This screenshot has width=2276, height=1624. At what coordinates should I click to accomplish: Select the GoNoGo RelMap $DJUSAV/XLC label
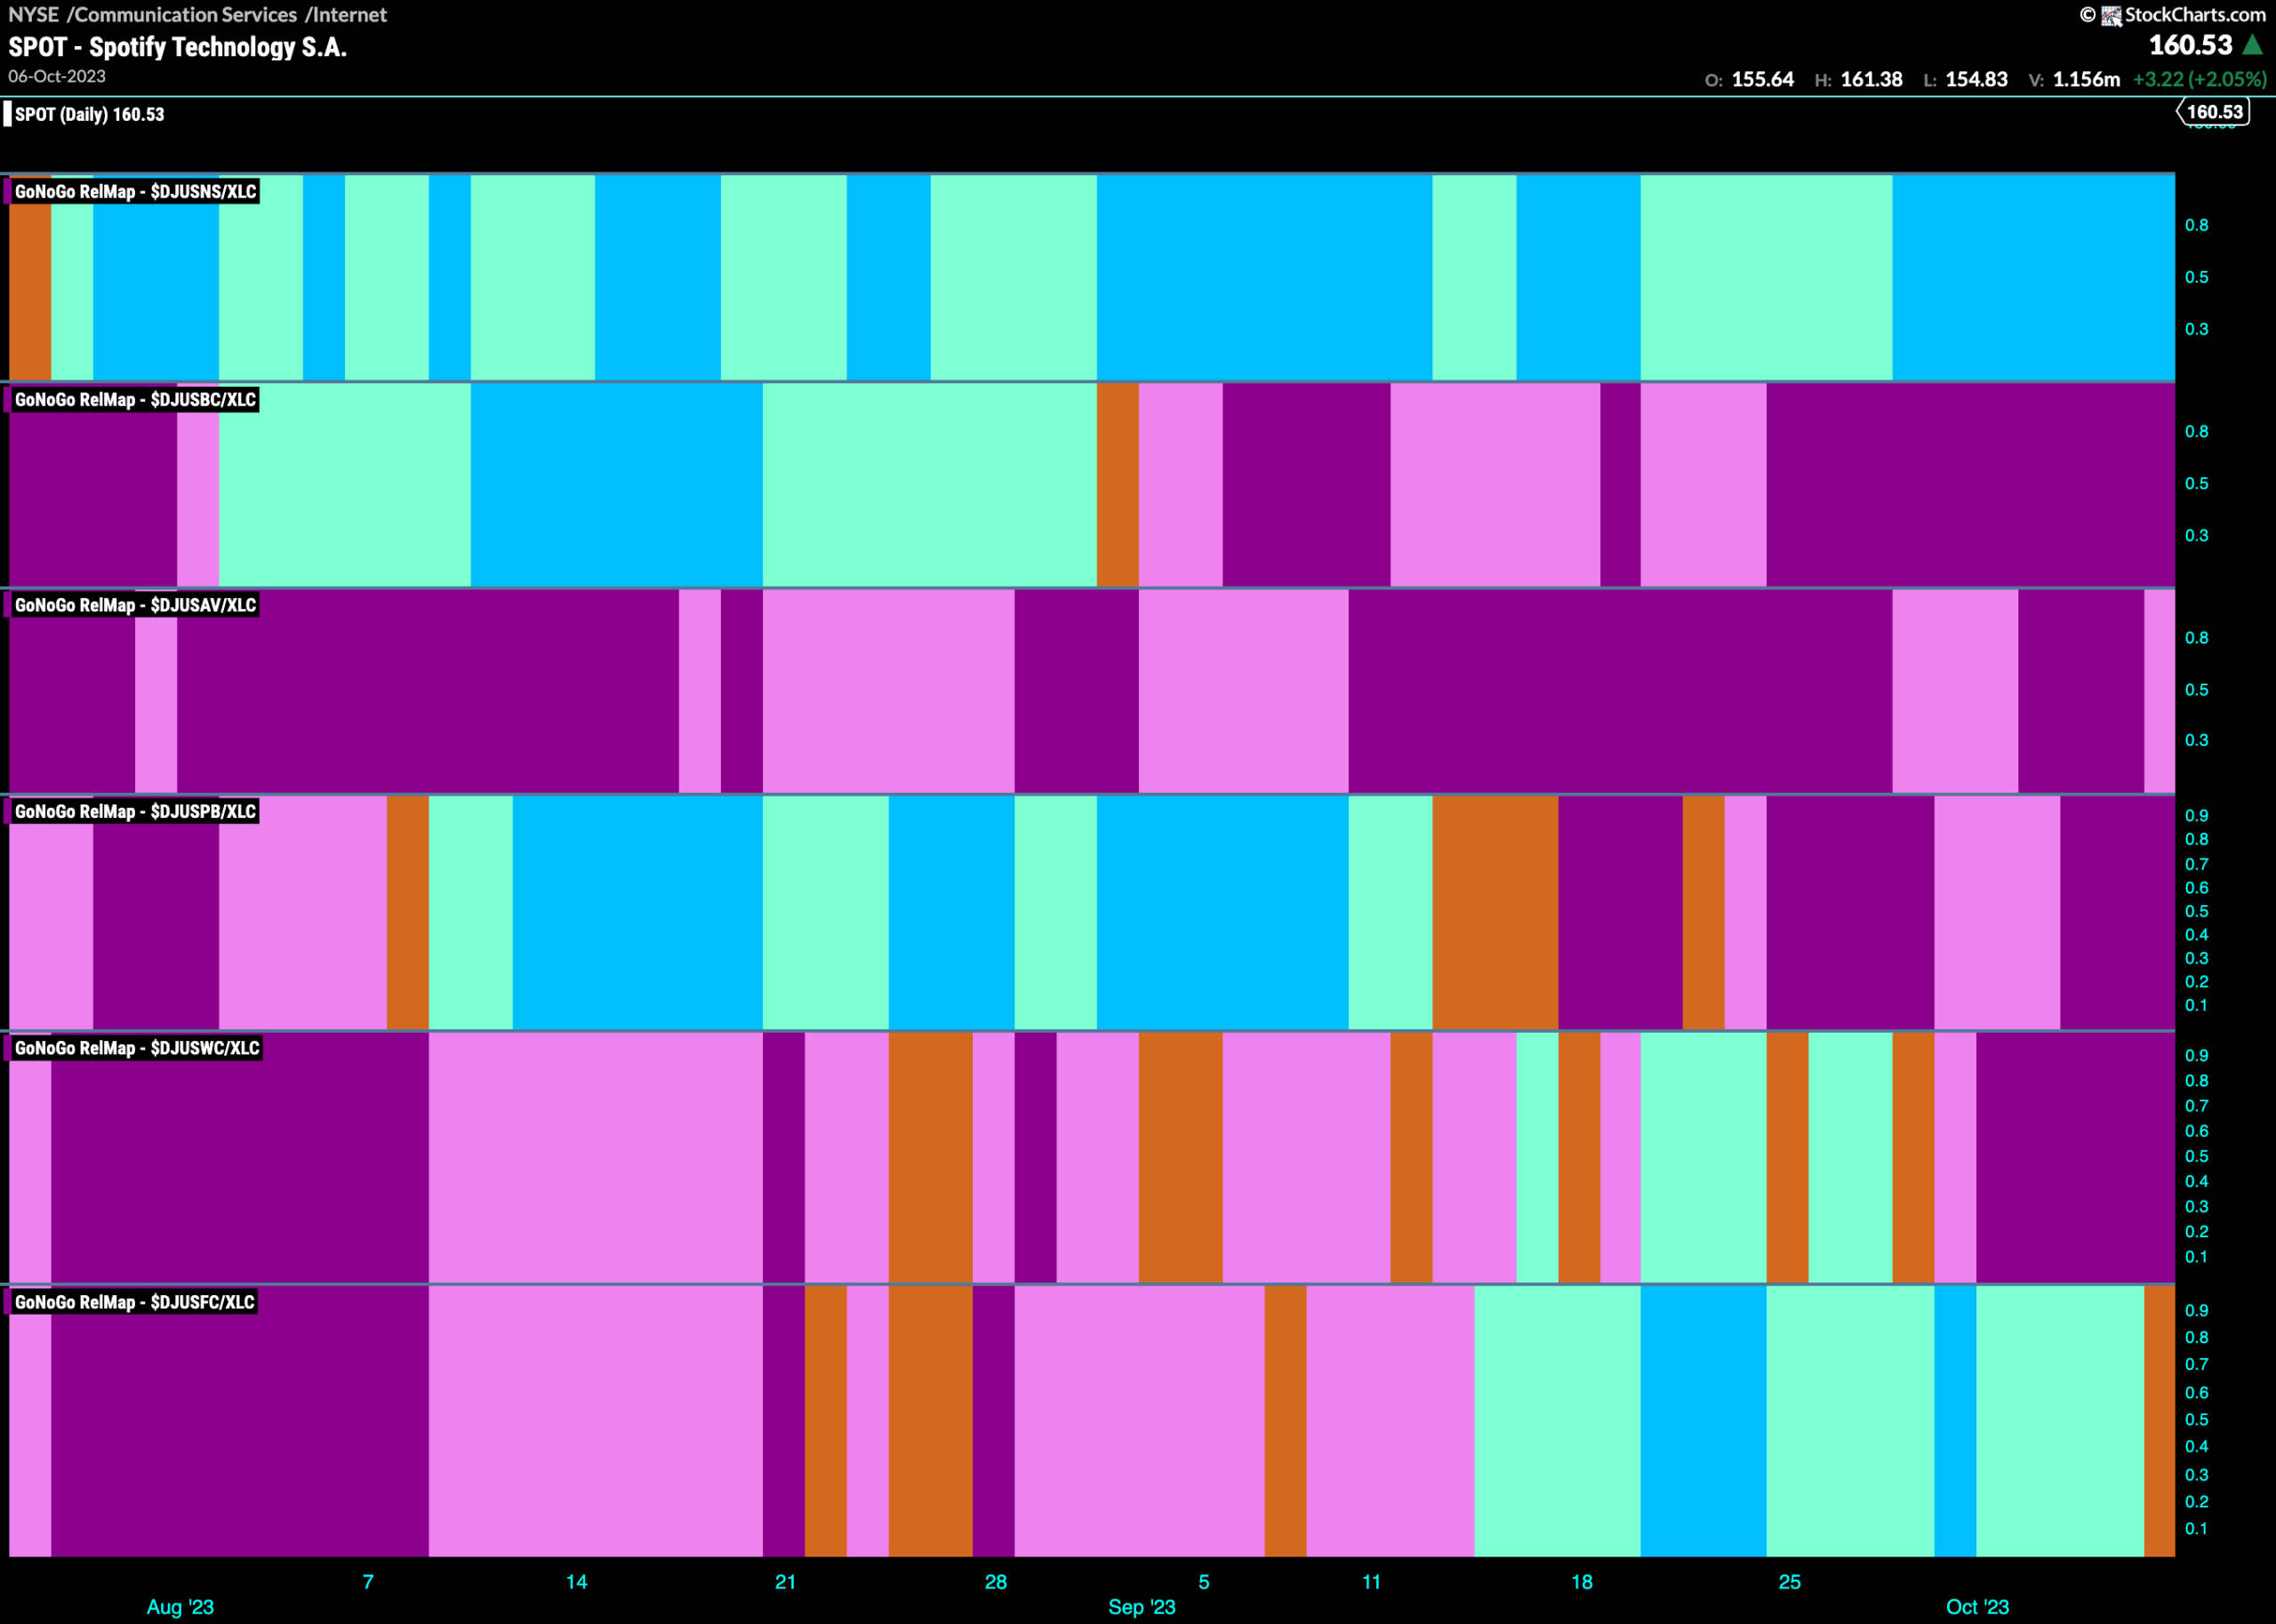pyautogui.click(x=135, y=605)
